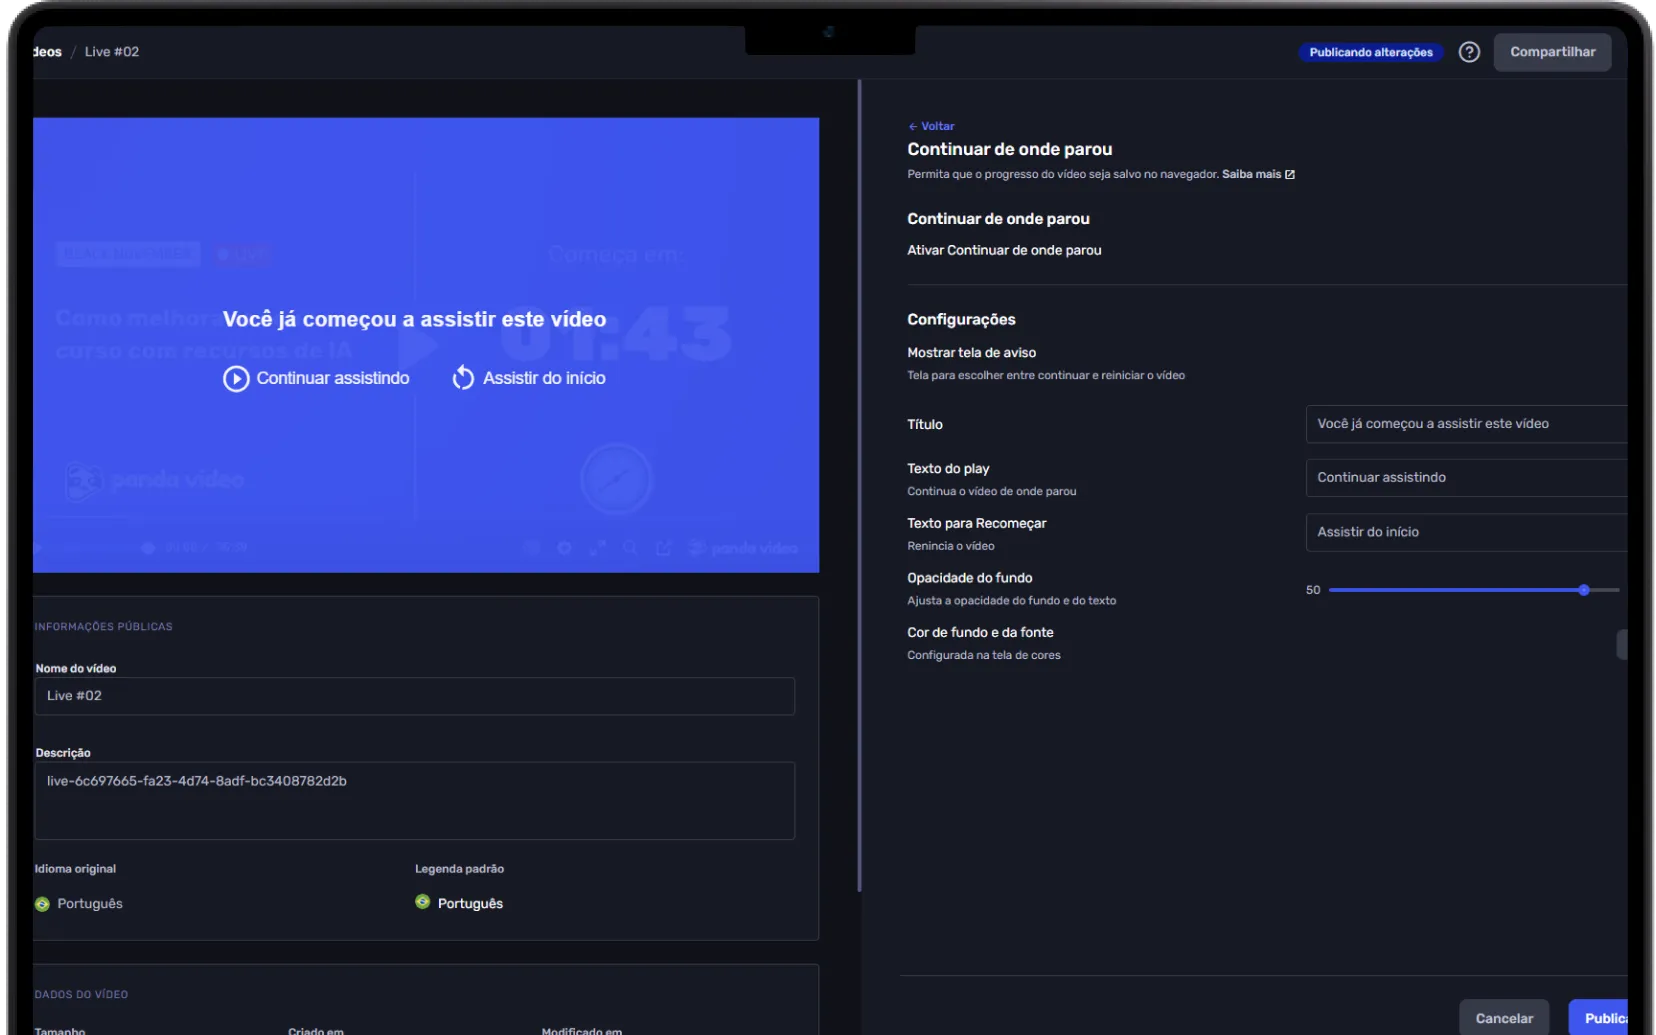Focus the Texto para Recomeçar input field
The height and width of the screenshot is (1035, 1656).
click(1467, 533)
